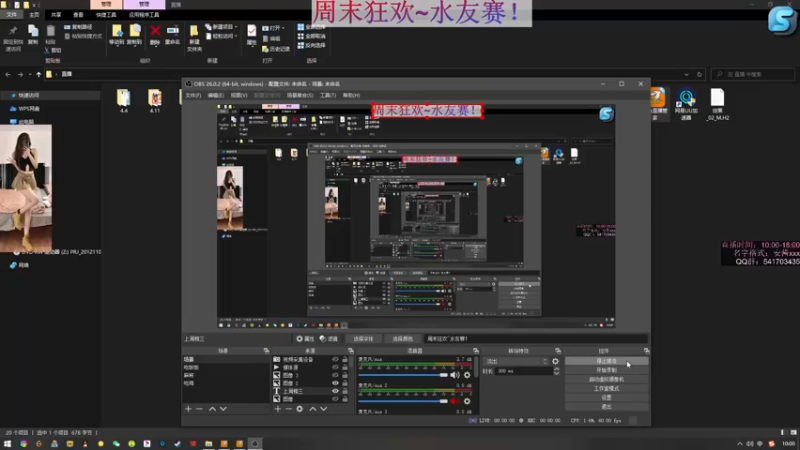The image size is (800, 450).
Task: Add a new source with plus icon
Action: point(278,409)
